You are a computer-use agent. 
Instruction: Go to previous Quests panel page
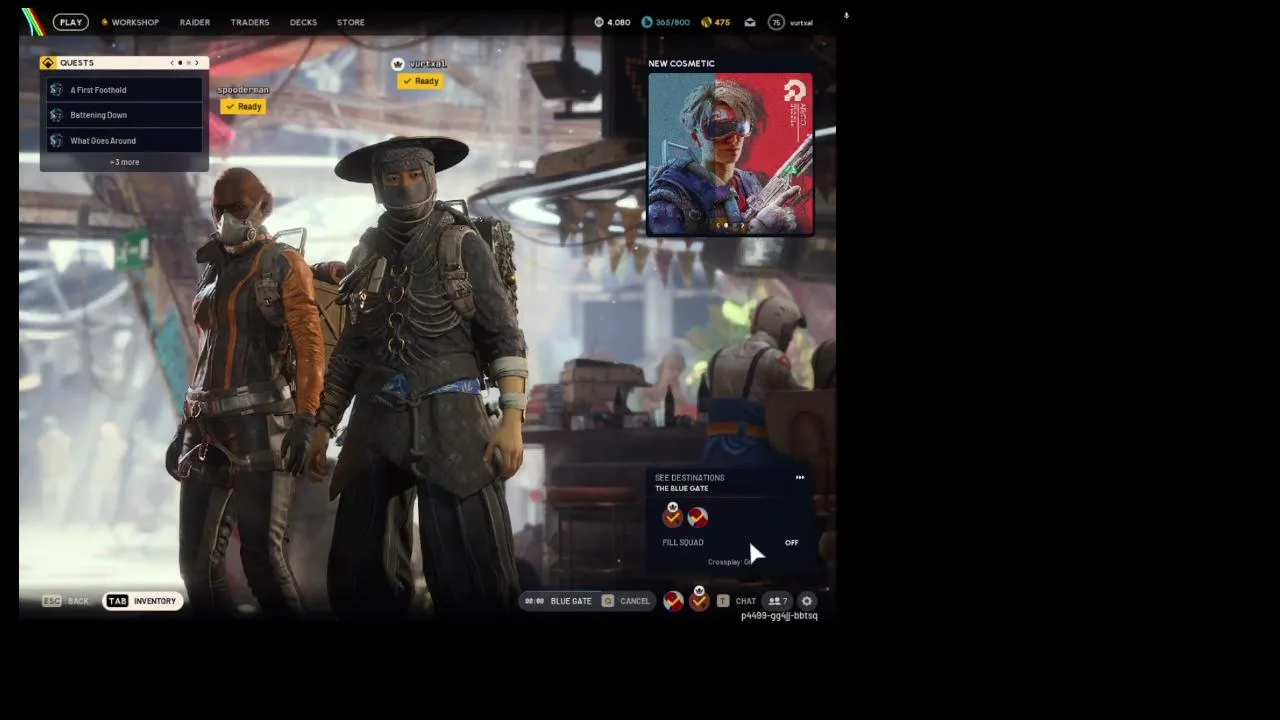172,63
